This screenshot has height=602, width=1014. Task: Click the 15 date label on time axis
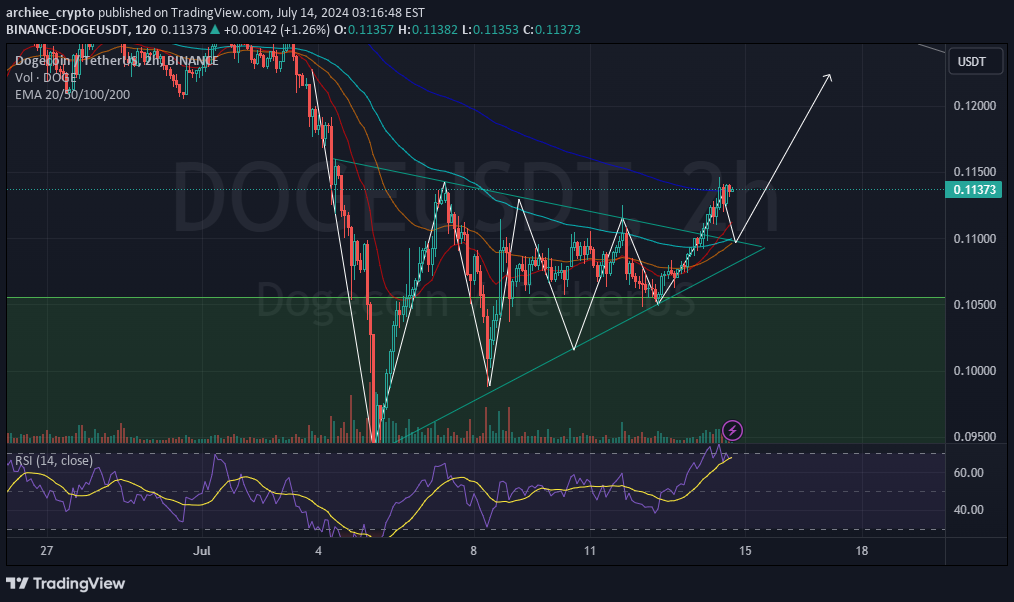pos(745,551)
